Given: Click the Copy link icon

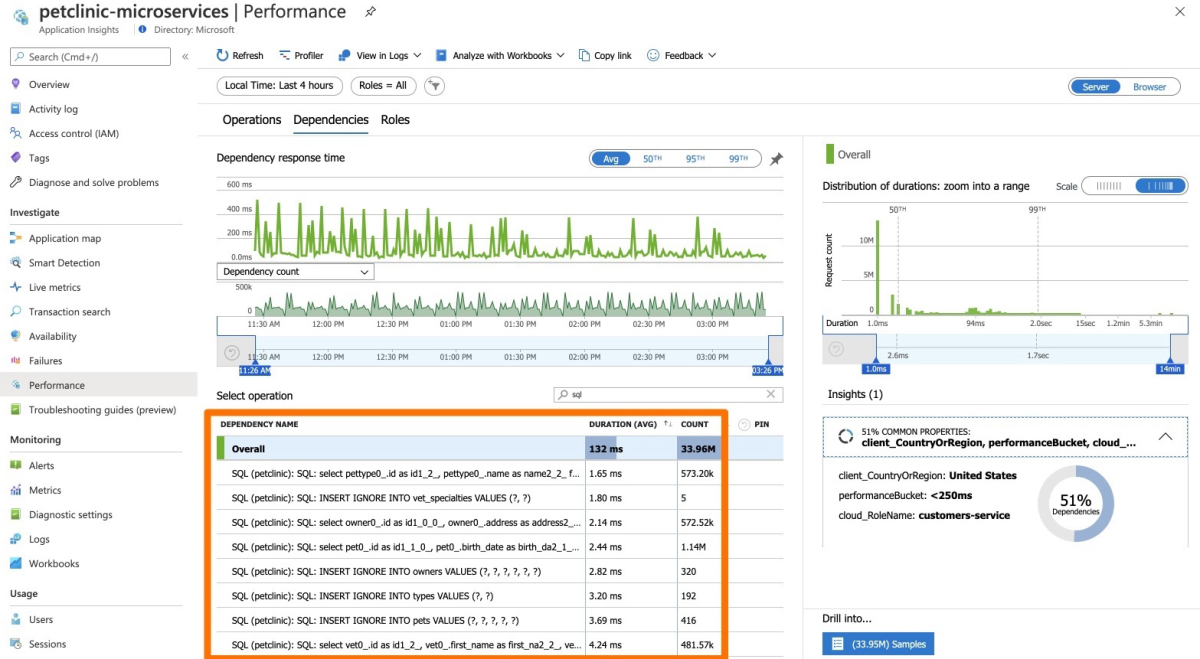Looking at the screenshot, I should [585, 56].
